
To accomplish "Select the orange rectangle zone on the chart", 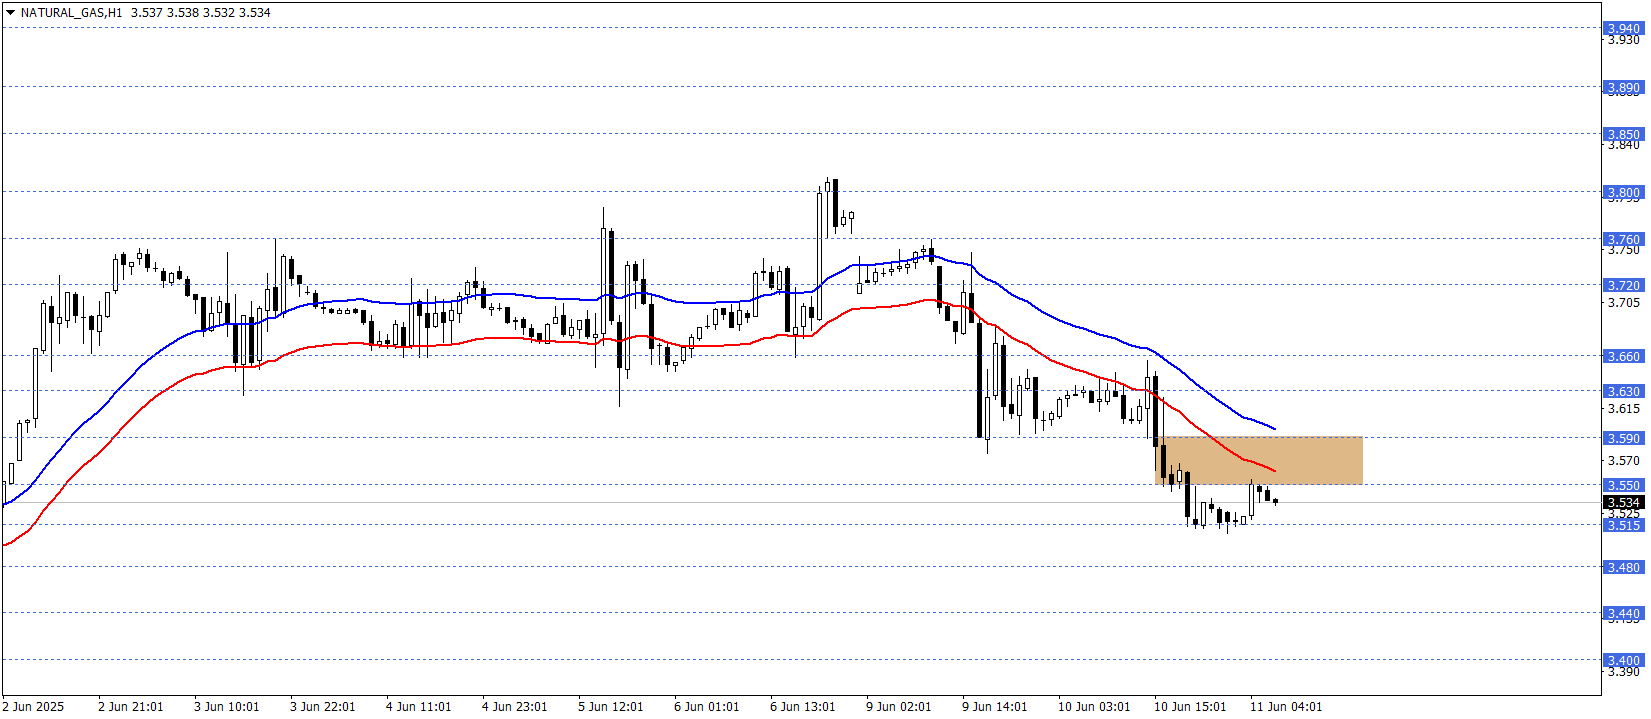I will pos(1259,460).
